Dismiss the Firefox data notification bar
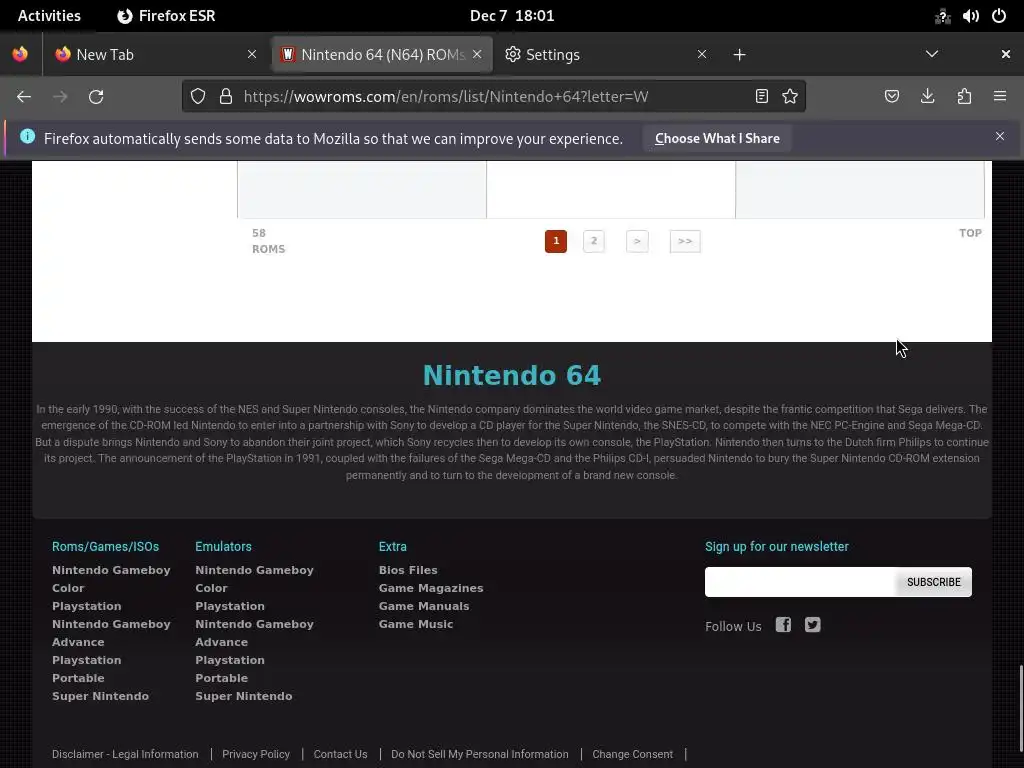 [x=1000, y=136]
